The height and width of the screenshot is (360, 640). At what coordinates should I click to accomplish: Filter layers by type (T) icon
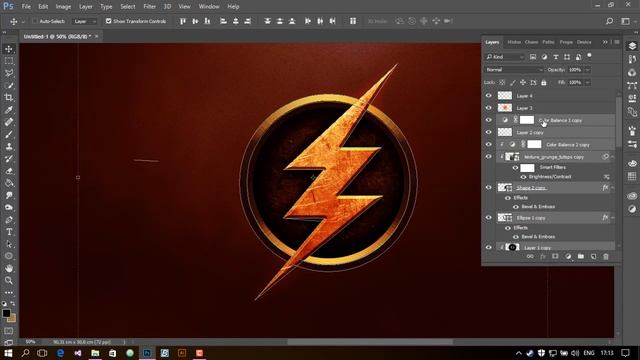pyautogui.click(x=556, y=57)
